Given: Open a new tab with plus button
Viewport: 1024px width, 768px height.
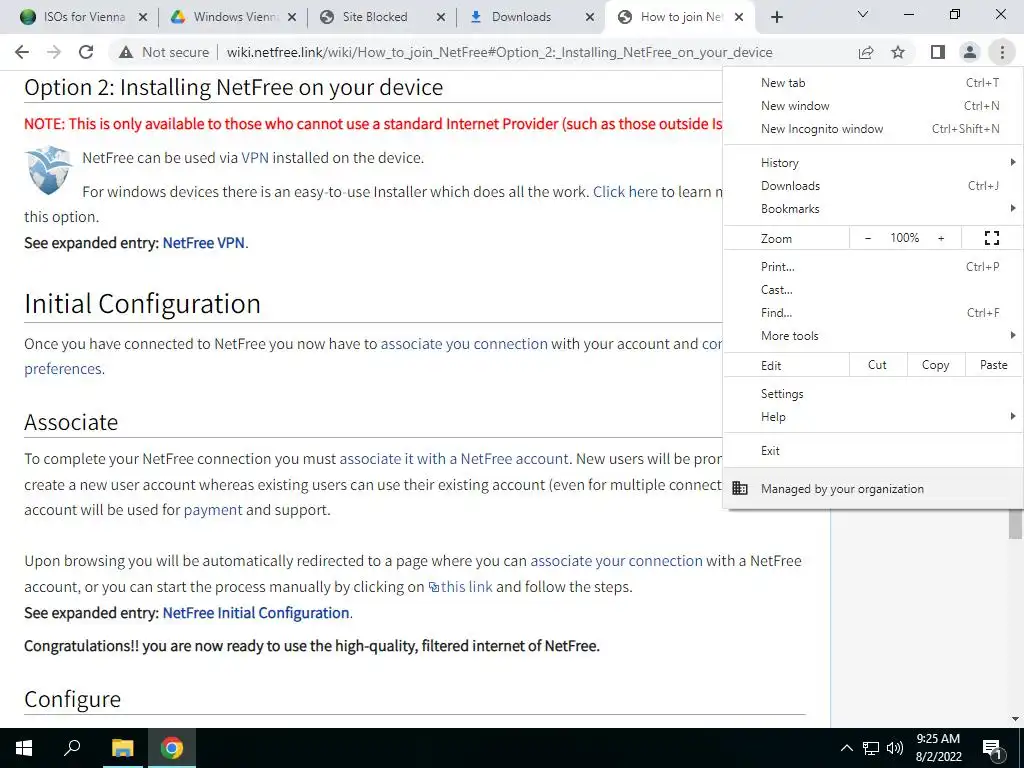Looking at the screenshot, I should (776, 17).
